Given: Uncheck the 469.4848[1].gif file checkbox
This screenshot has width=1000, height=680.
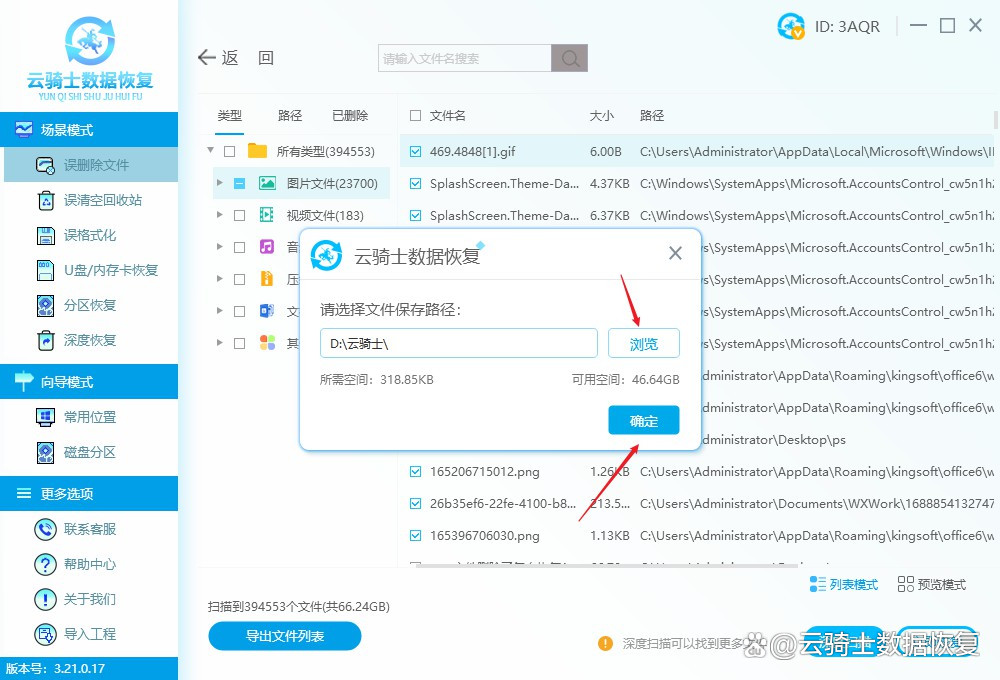Looking at the screenshot, I should point(415,151).
